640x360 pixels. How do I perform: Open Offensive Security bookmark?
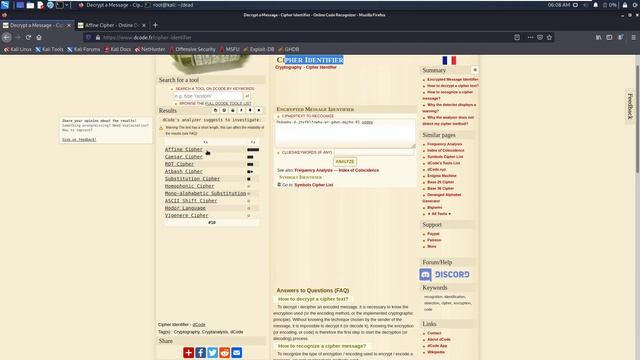coord(192,49)
